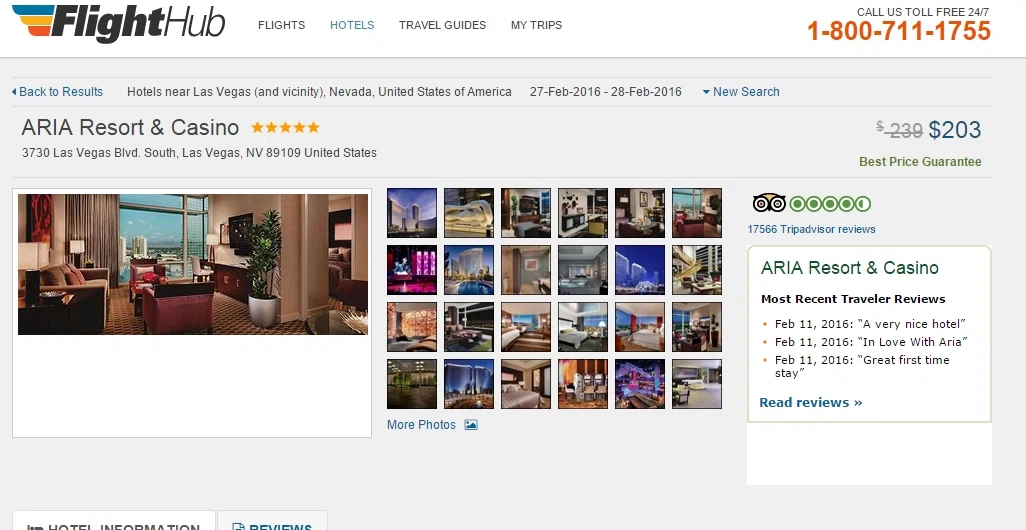This screenshot has height=530, width=1026.
Task: Click the crossed-out $239 price
Action: 900,130
